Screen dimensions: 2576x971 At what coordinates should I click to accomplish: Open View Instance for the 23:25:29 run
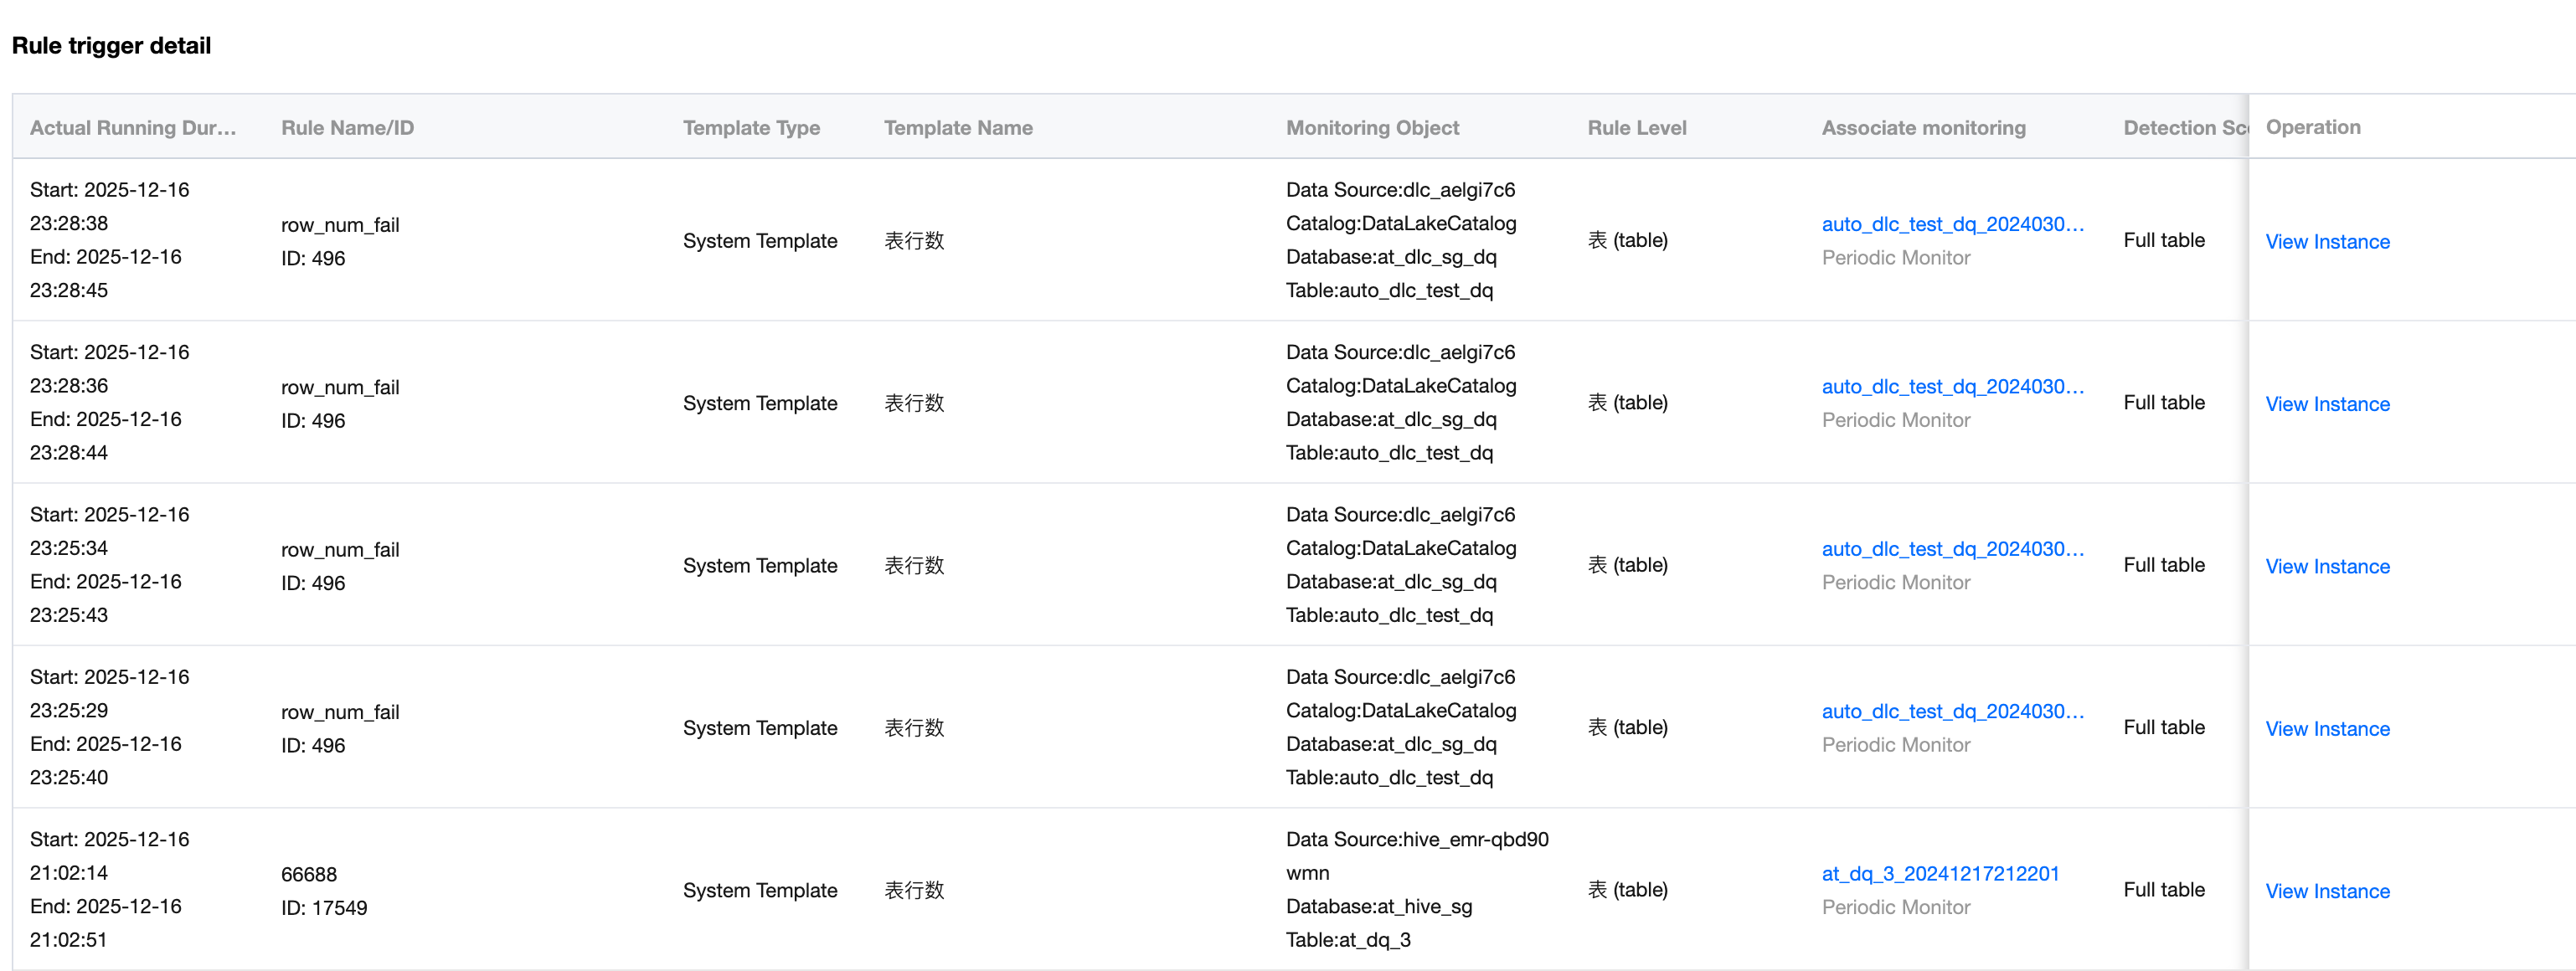coord(2327,729)
